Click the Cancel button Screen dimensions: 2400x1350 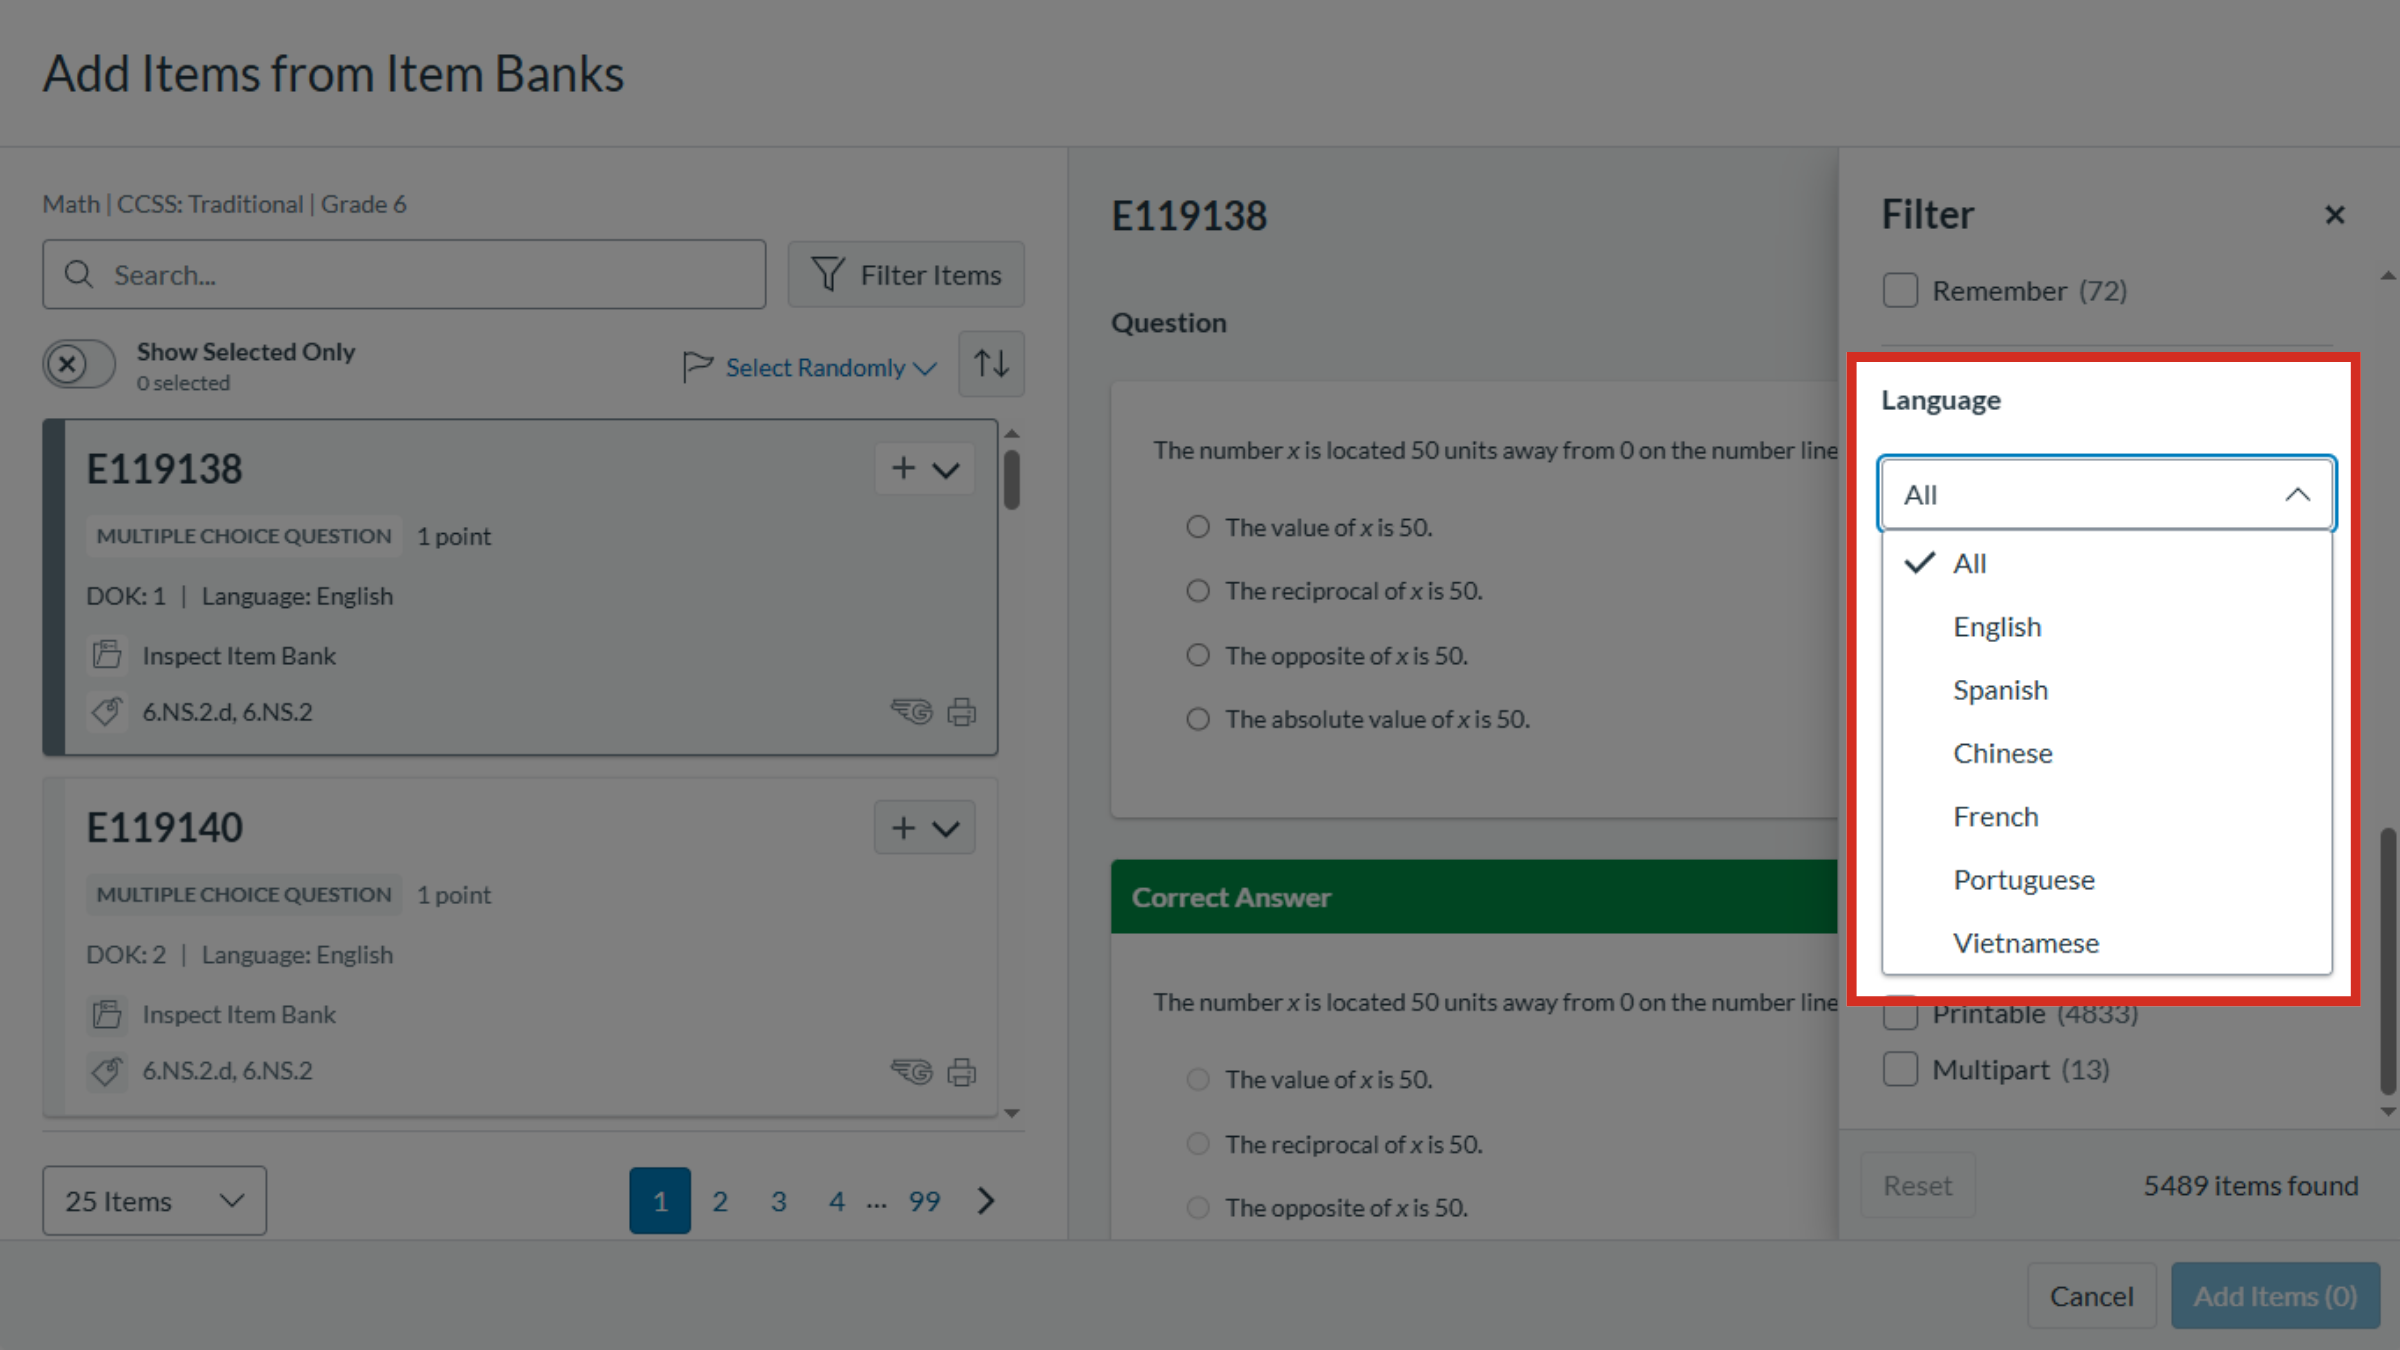2091,1296
